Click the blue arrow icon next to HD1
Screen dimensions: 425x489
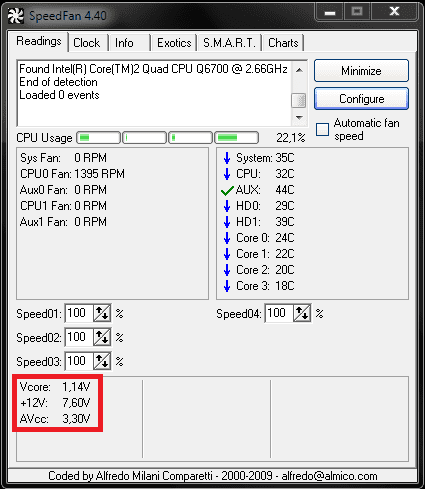(227, 222)
